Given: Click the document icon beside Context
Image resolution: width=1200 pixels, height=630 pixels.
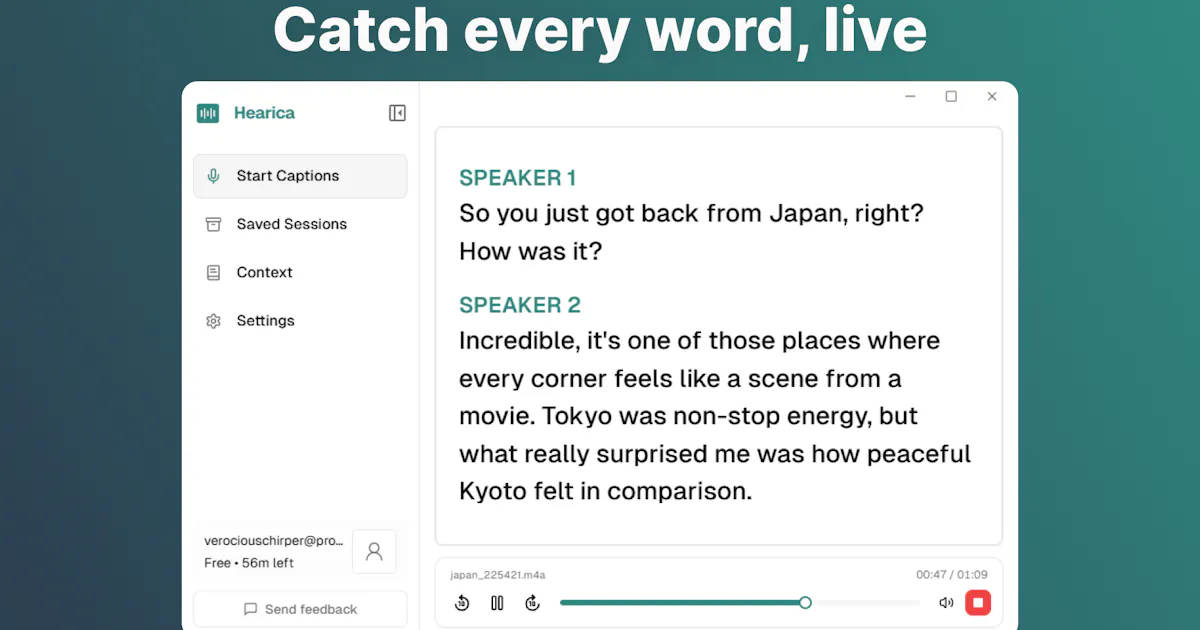Looking at the screenshot, I should tap(213, 272).
